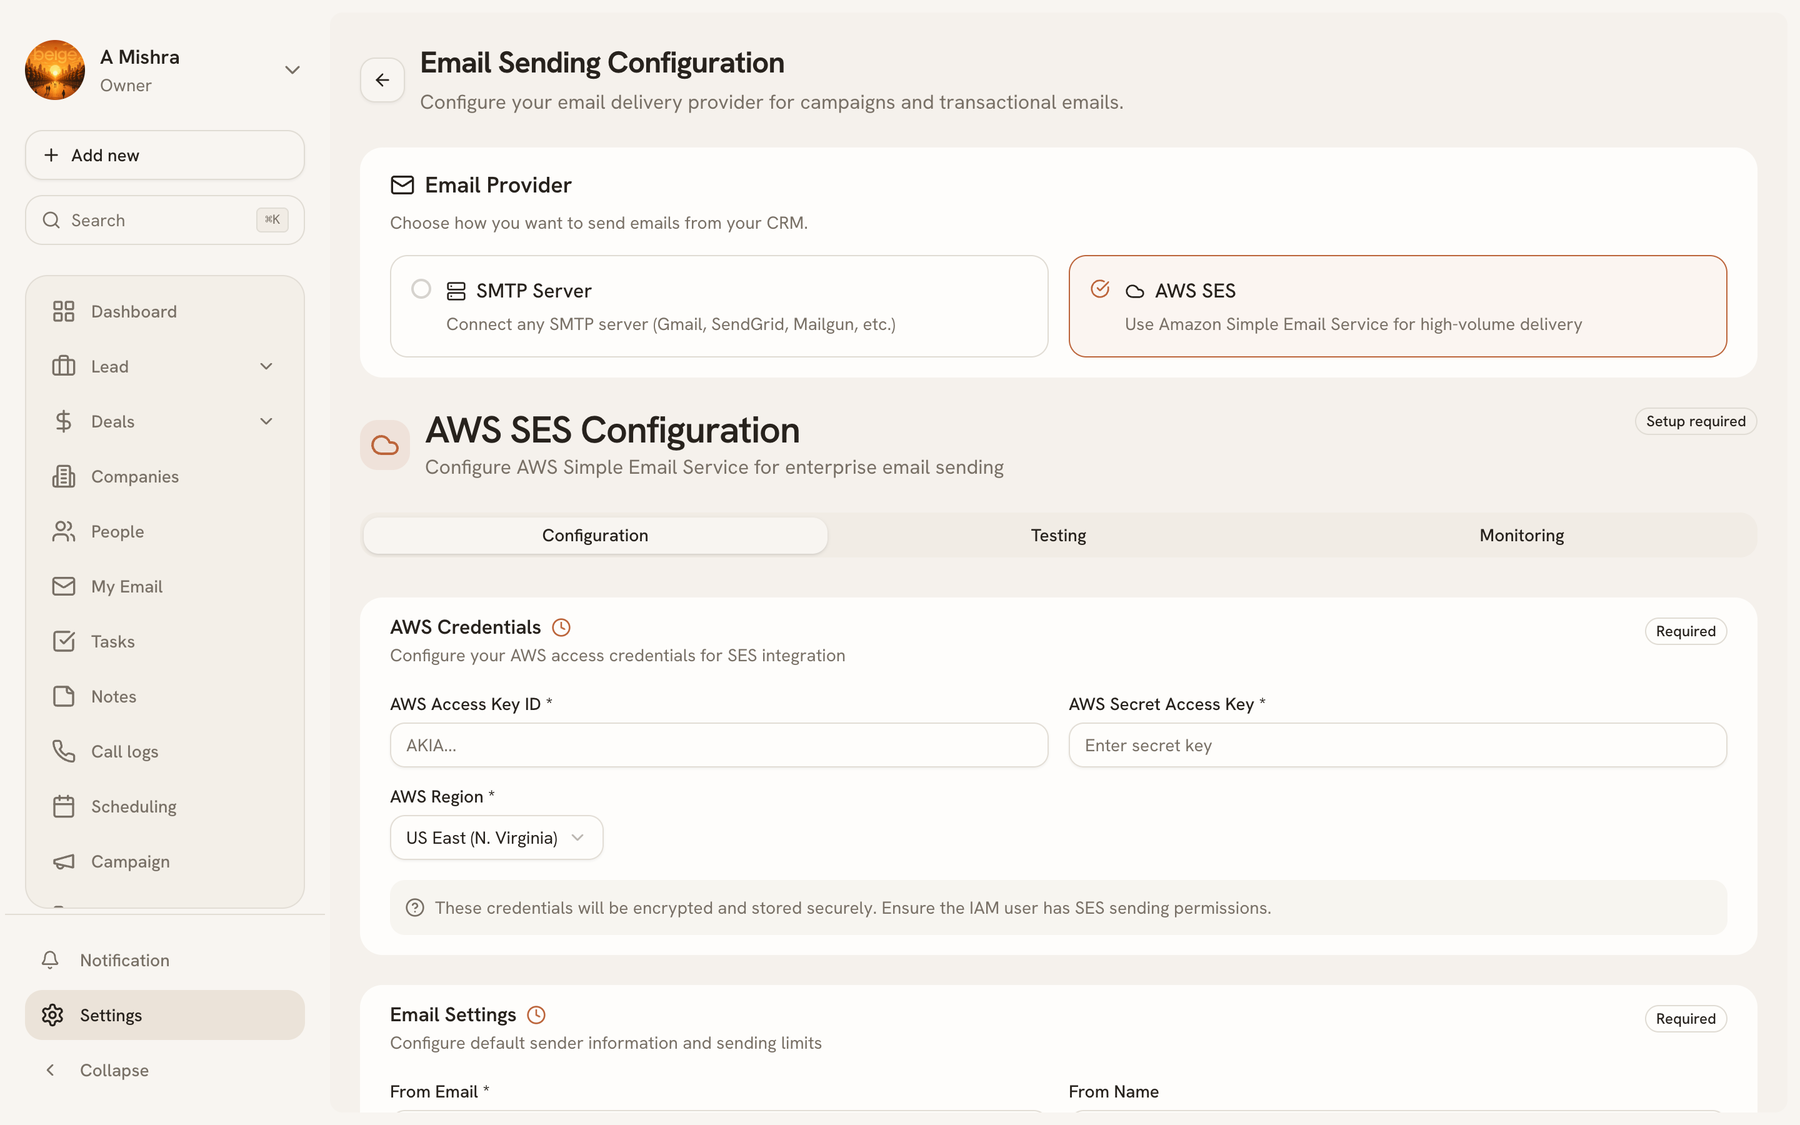Expand the Deals menu chevron
Screen dimensions: 1800x1125
pos(266,421)
